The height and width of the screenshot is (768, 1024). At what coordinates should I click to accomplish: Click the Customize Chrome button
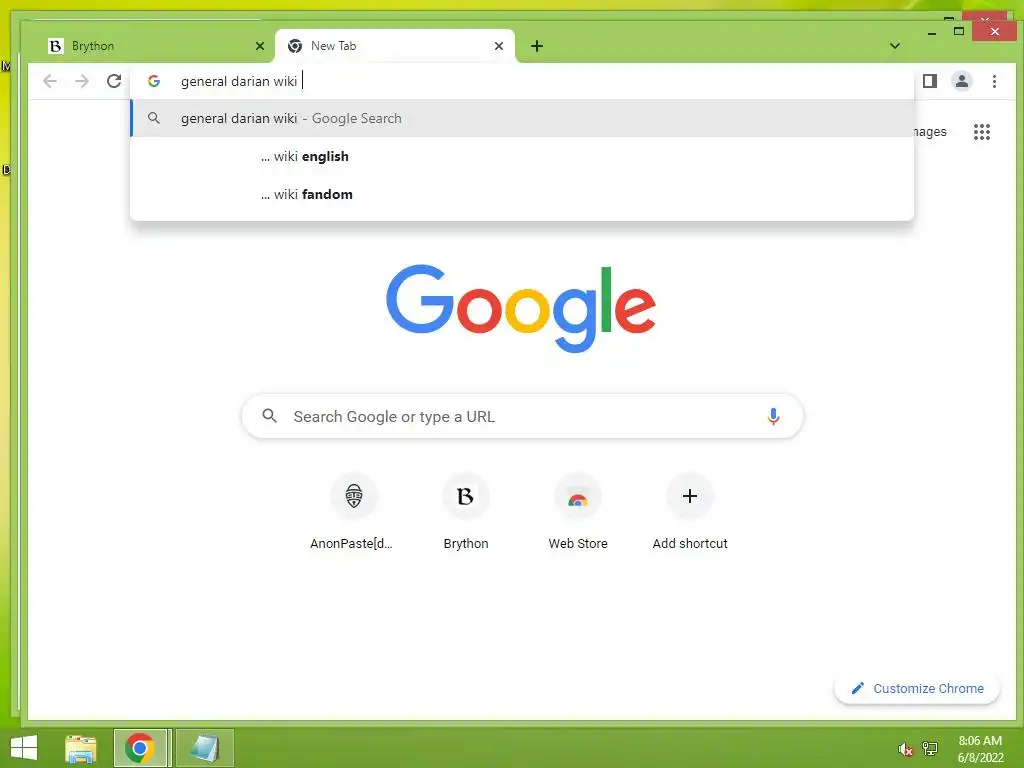[x=917, y=688]
